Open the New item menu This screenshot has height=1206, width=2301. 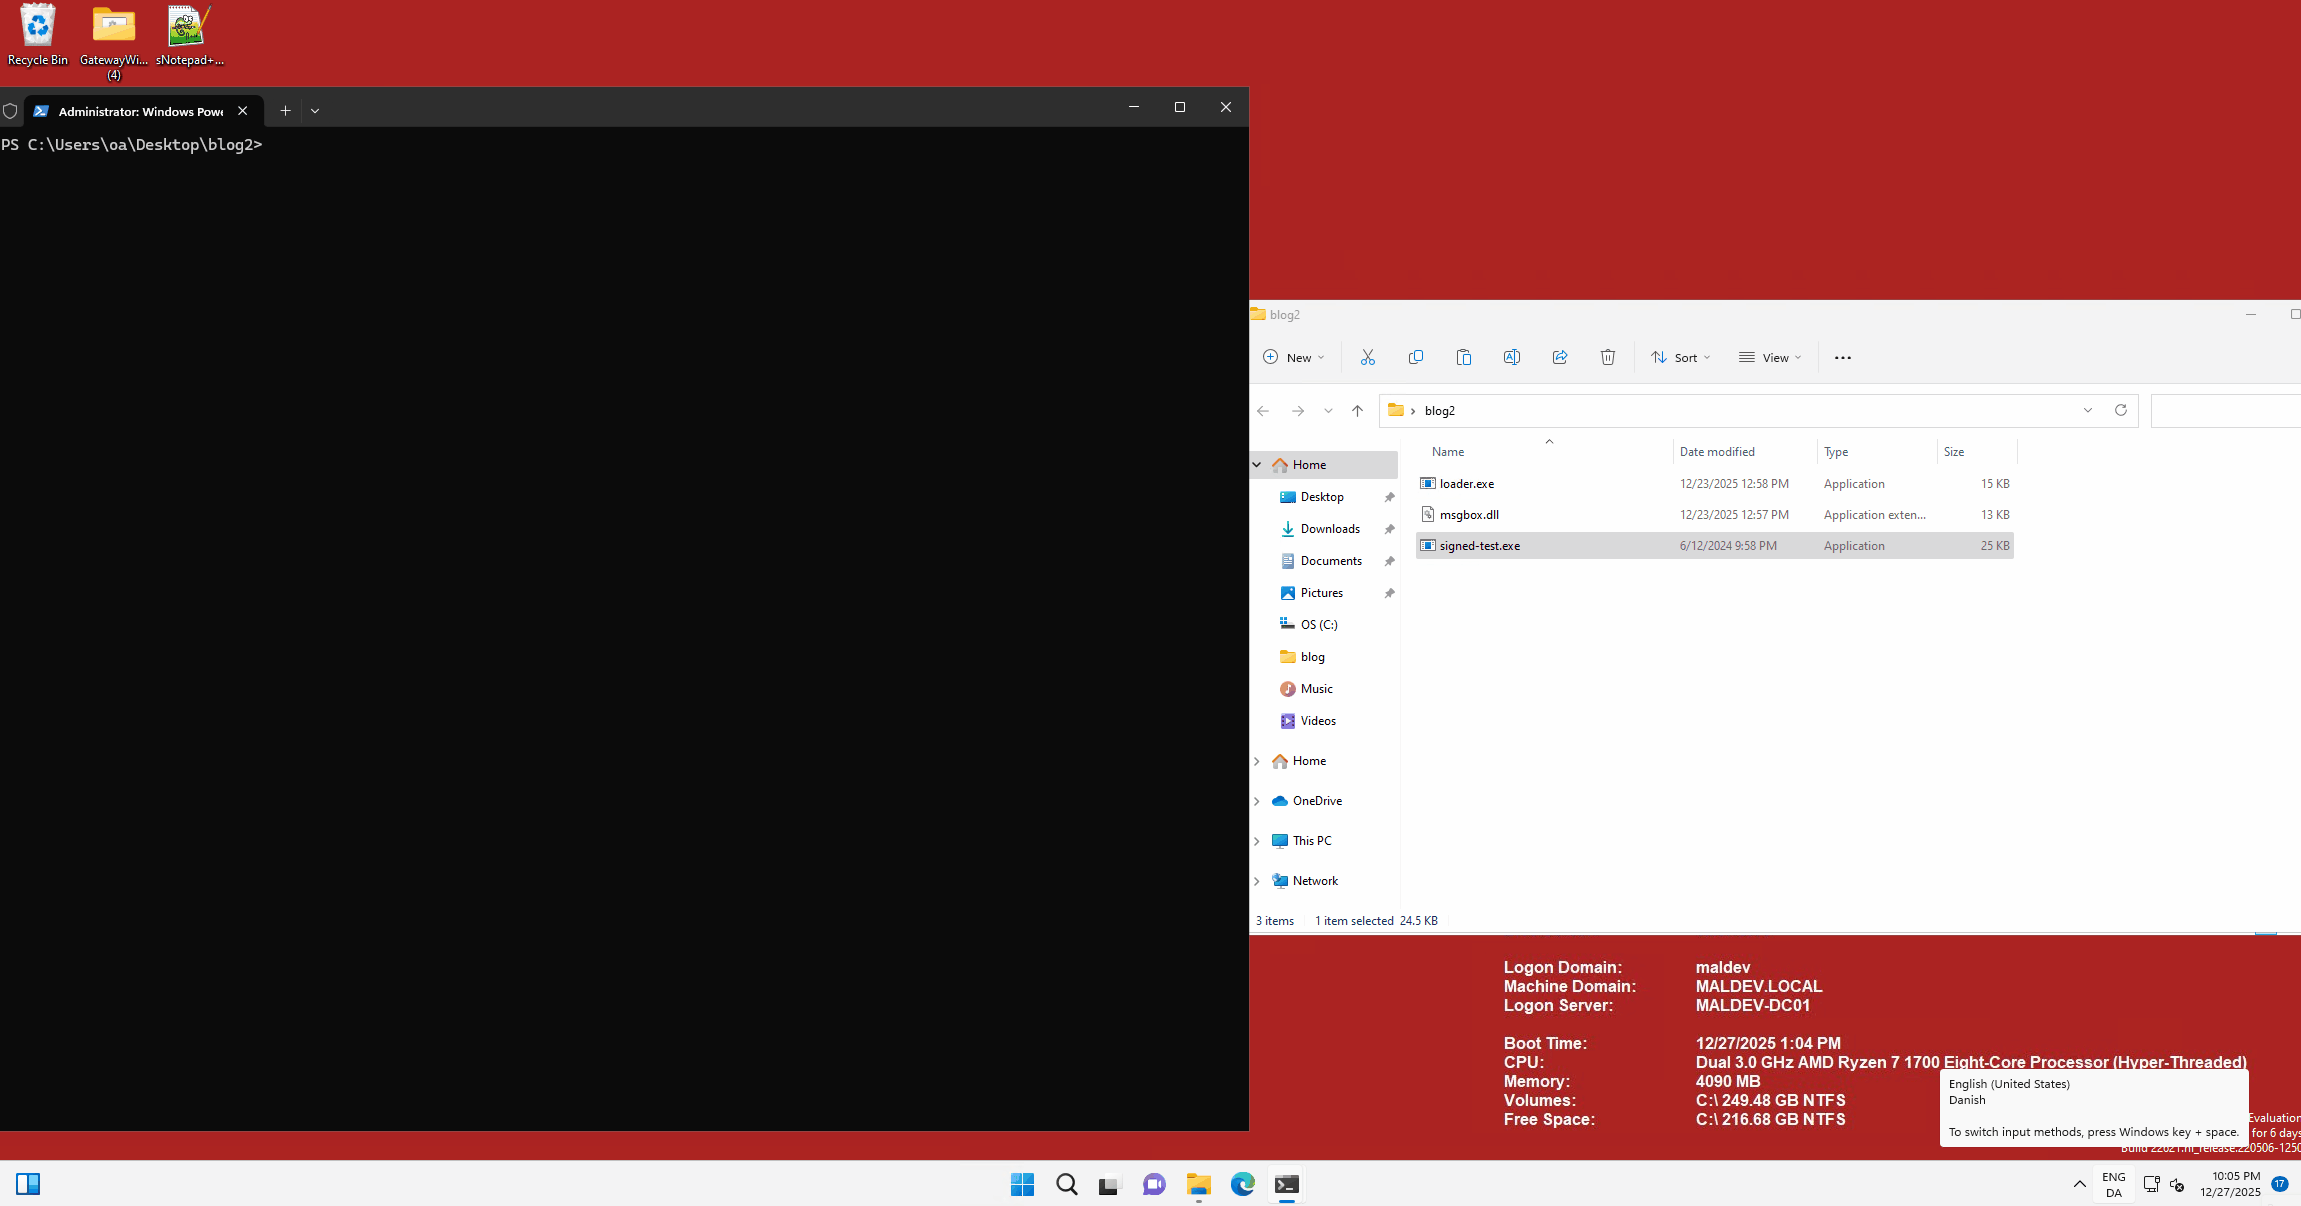pyautogui.click(x=1293, y=357)
